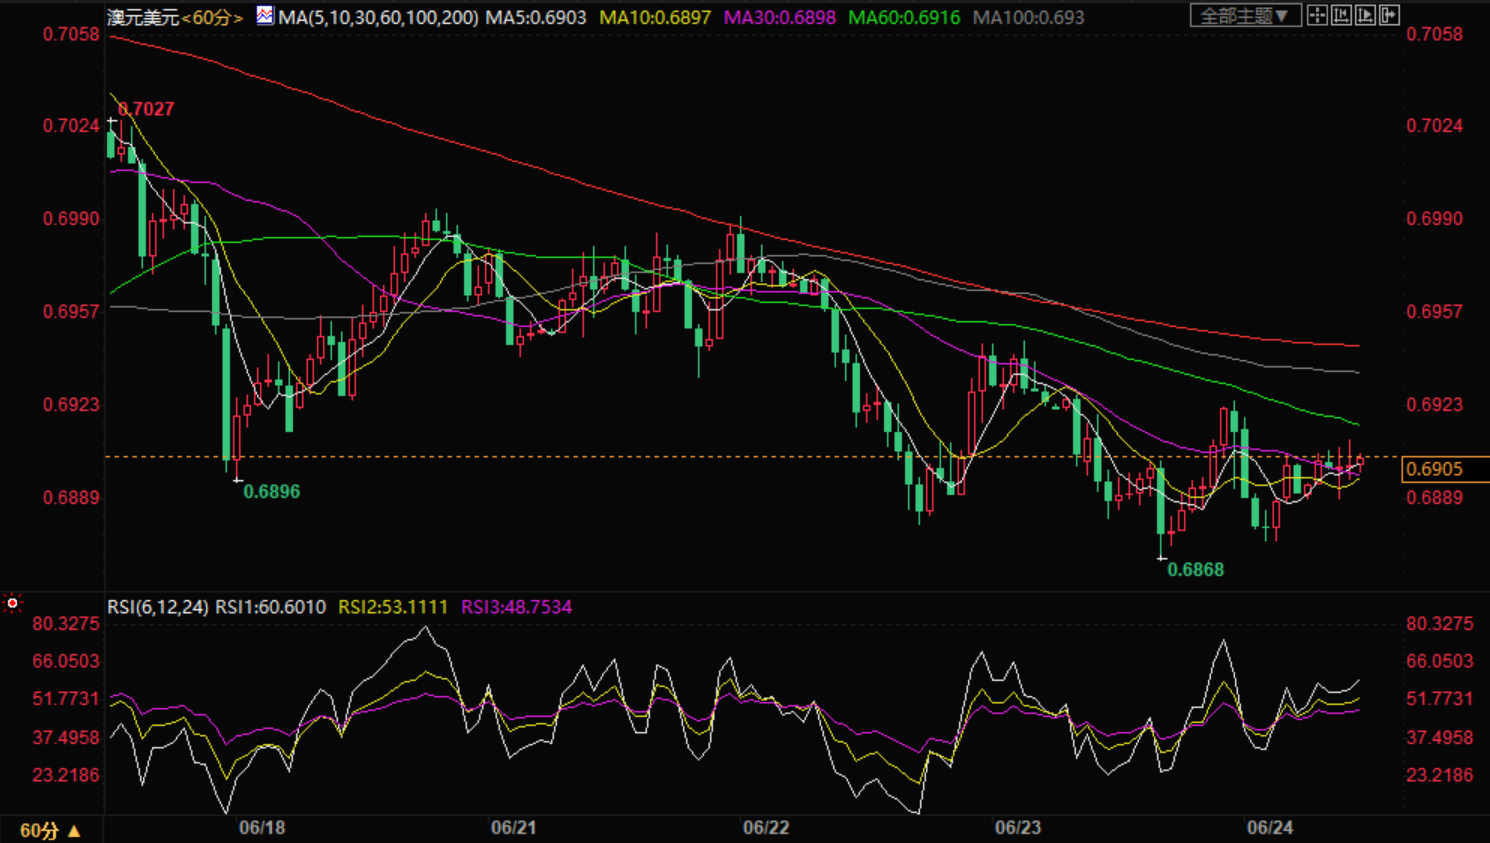Click the left price axis label 0.7058
The height and width of the screenshot is (843, 1490).
click(71, 34)
